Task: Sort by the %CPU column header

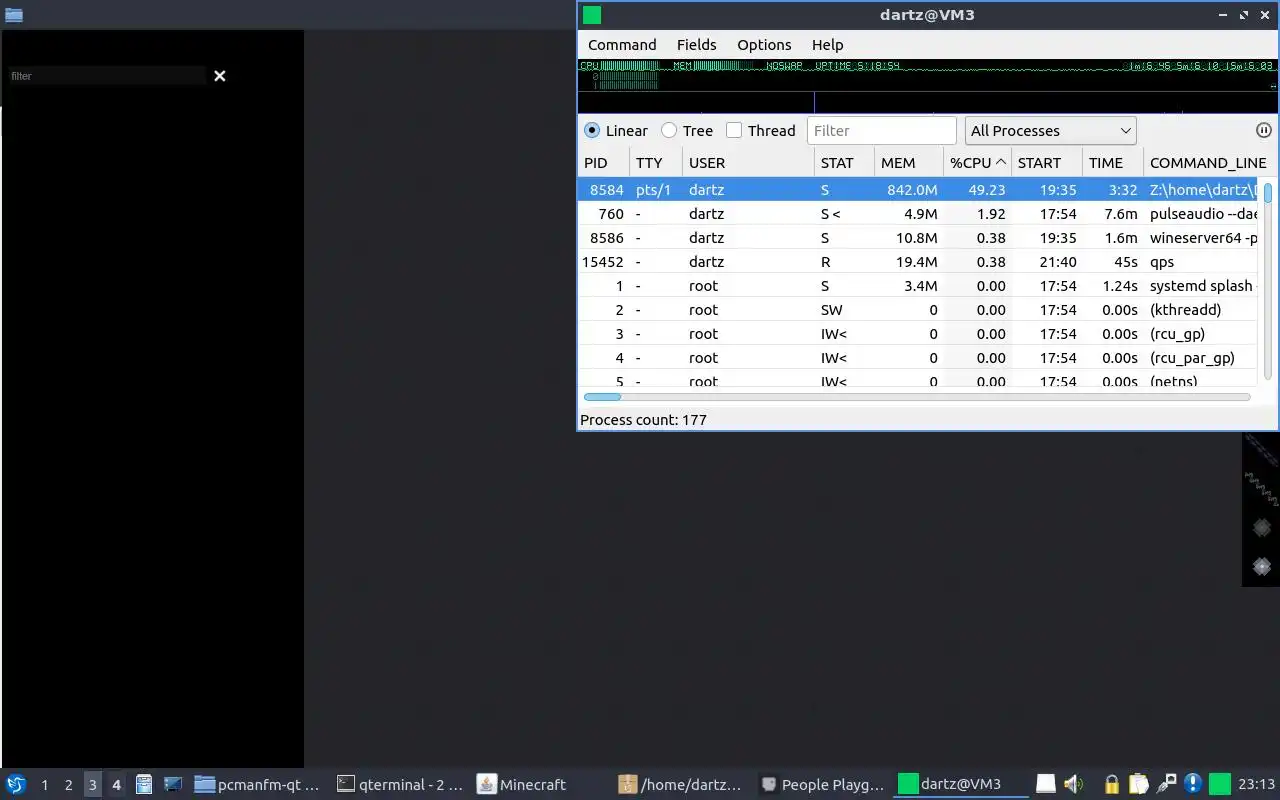Action: point(977,162)
